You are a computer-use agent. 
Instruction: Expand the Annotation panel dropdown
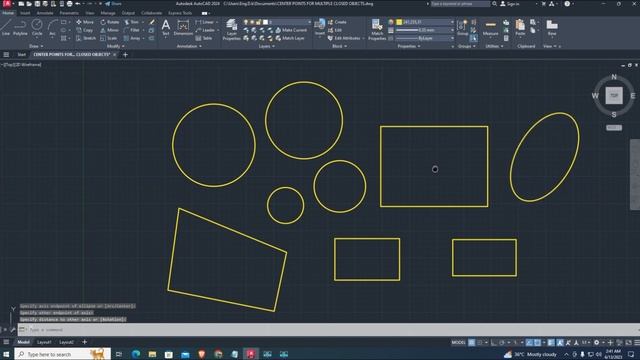pyautogui.click(x=189, y=46)
